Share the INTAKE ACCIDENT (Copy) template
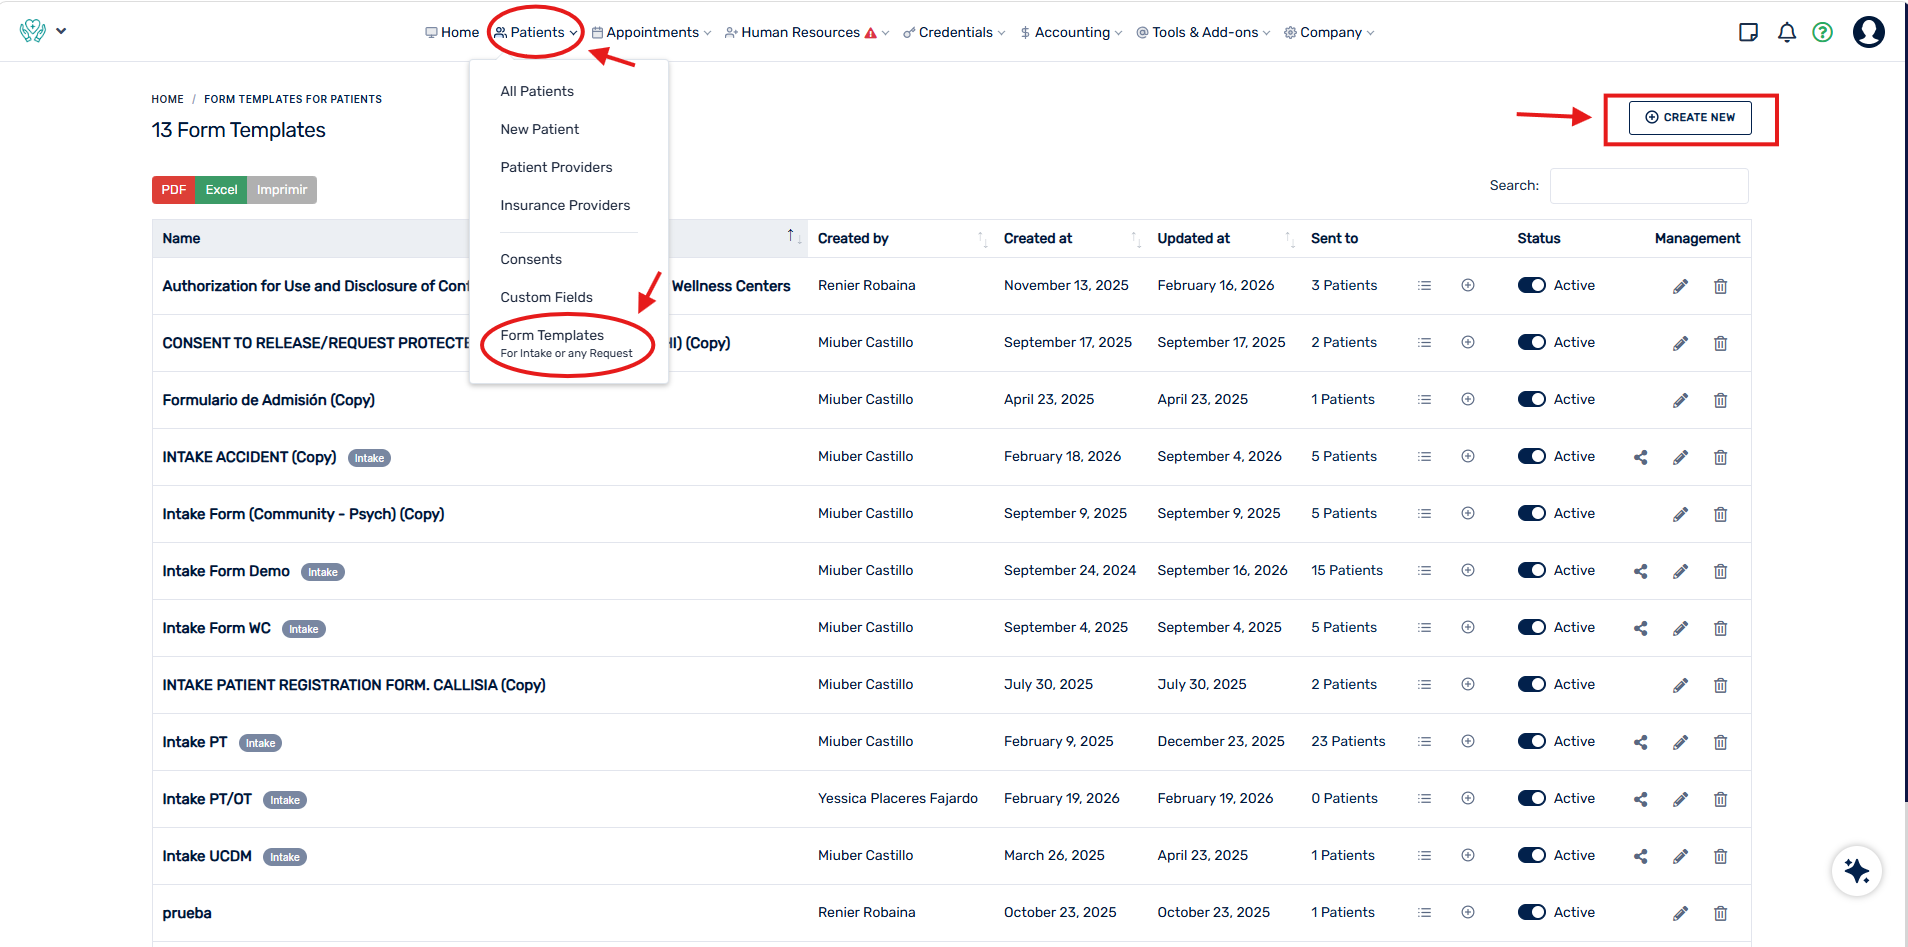Screen dimensions: 1908x947 point(1641,457)
